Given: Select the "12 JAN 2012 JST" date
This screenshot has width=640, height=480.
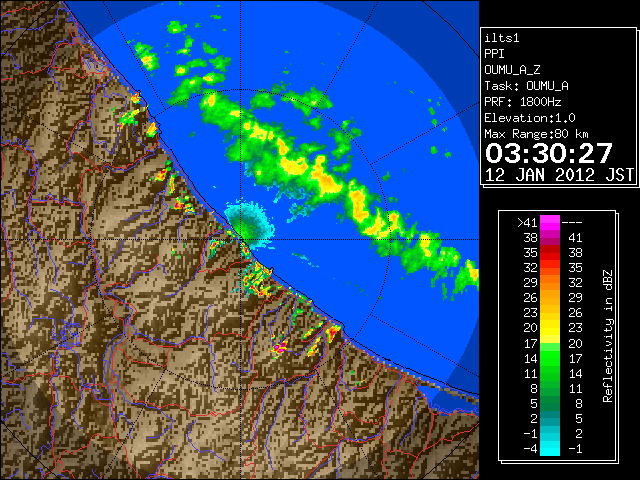Looking at the screenshot, I should (559, 175).
